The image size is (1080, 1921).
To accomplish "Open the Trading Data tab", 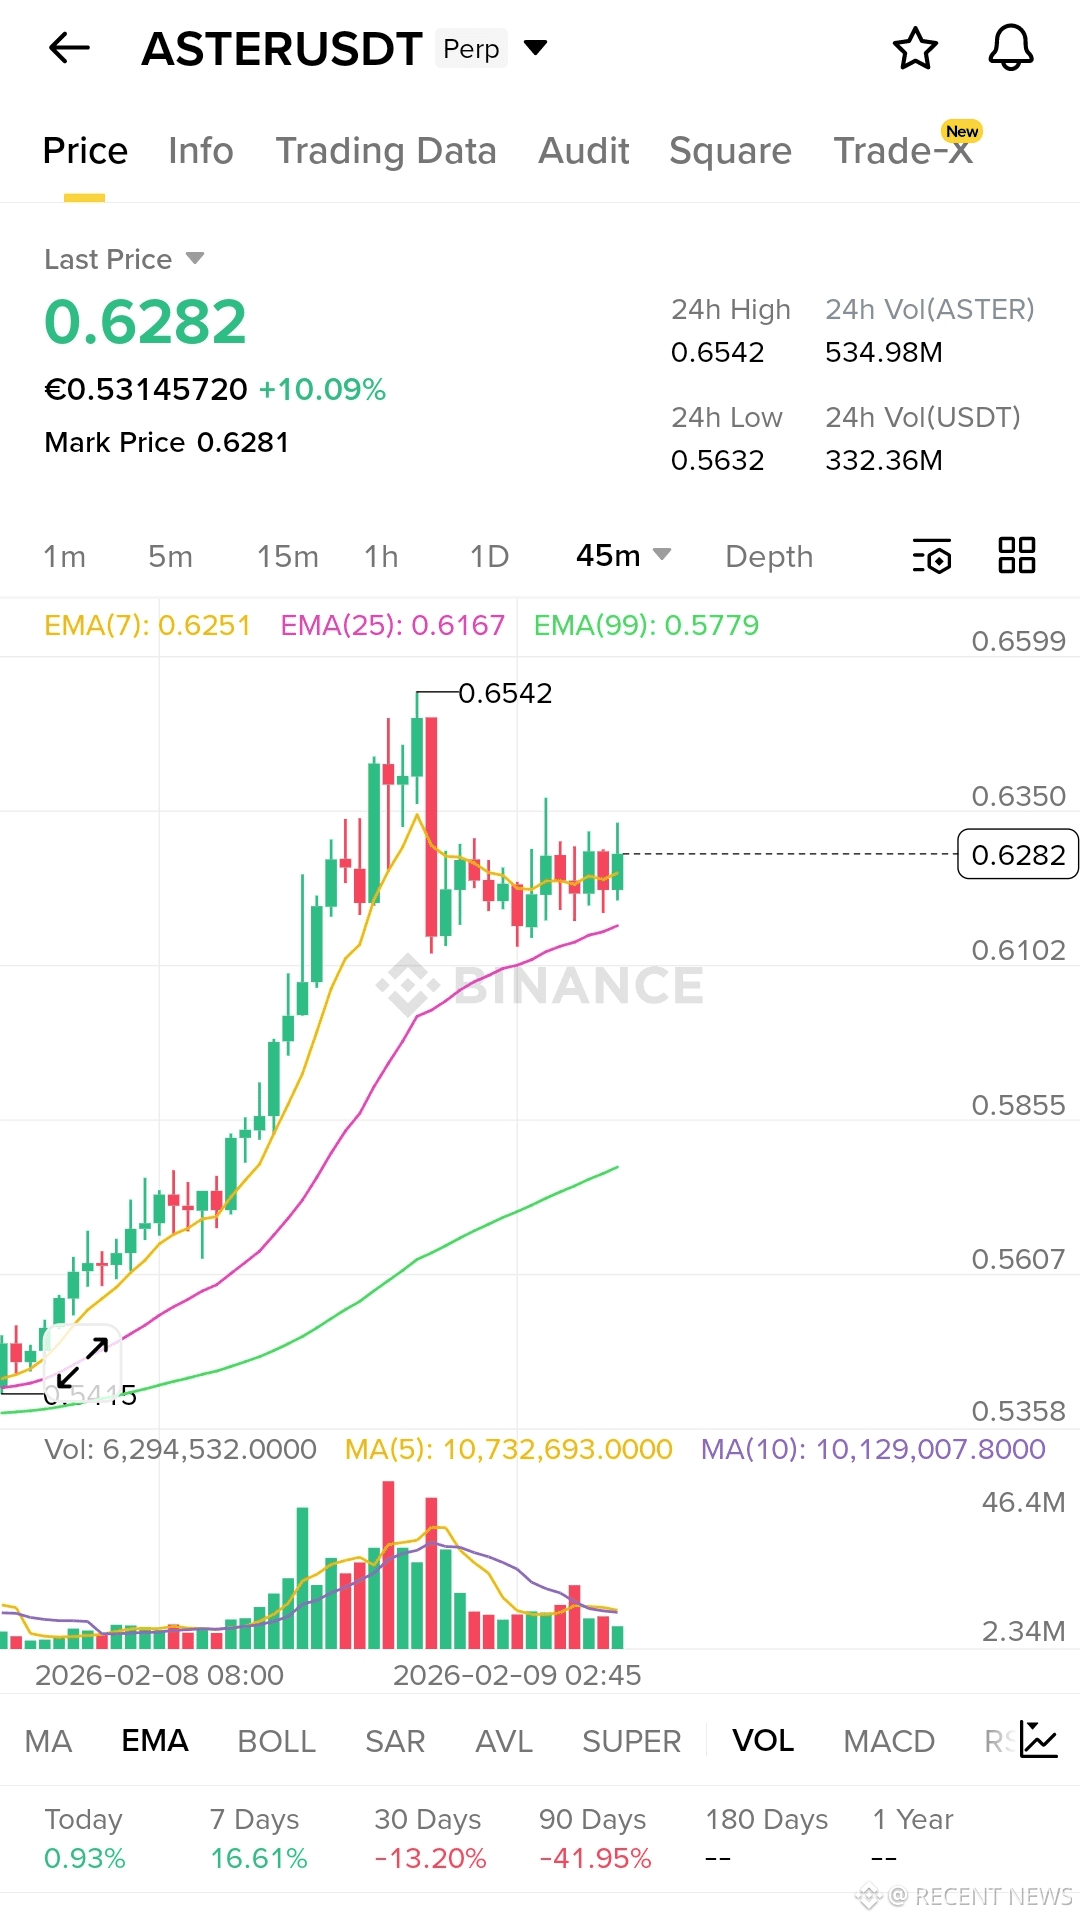I will [x=386, y=151].
